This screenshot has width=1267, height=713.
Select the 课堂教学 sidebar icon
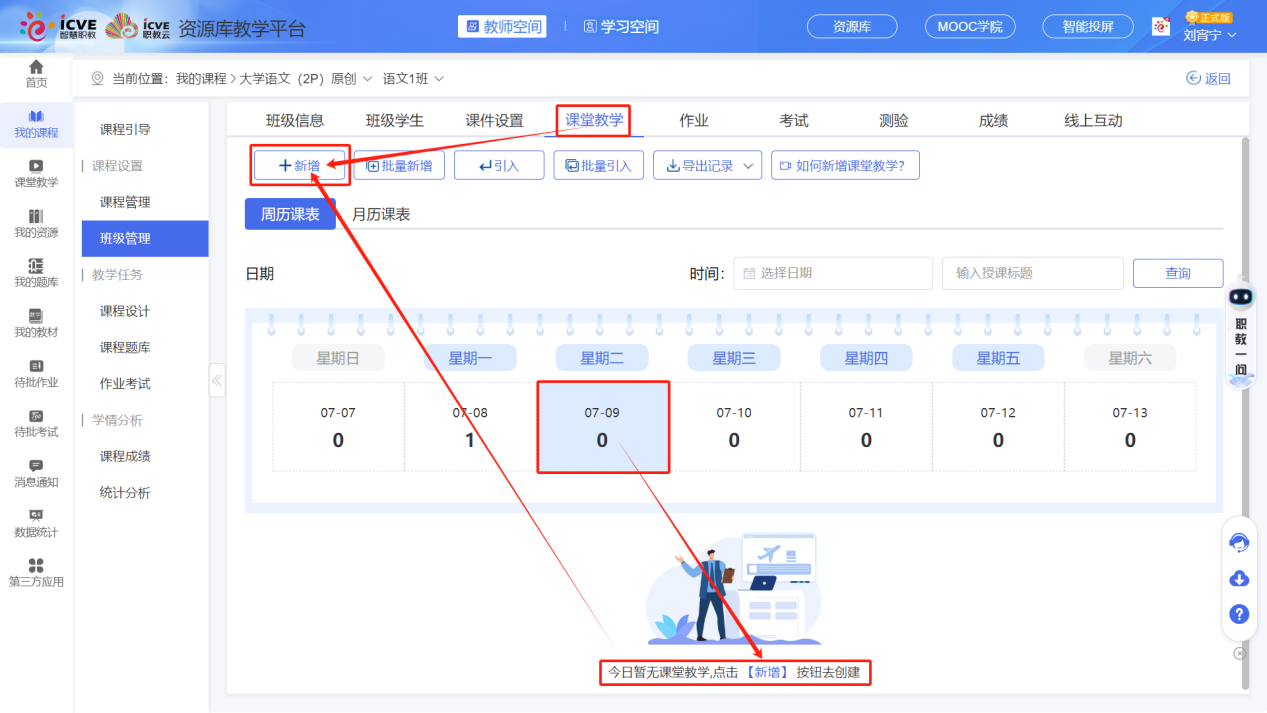point(36,172)
